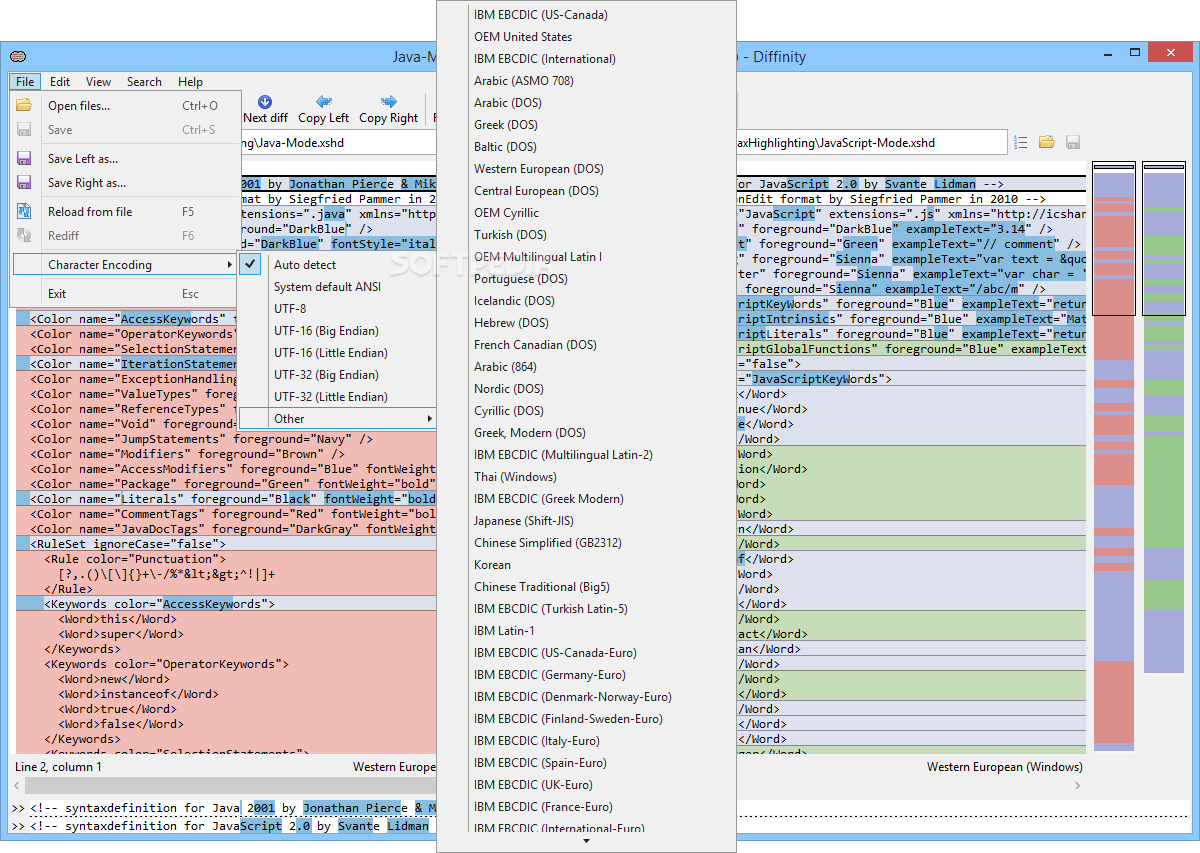
Task: Click the Diffinity app icon in title bar
Action: click(18, 56)
